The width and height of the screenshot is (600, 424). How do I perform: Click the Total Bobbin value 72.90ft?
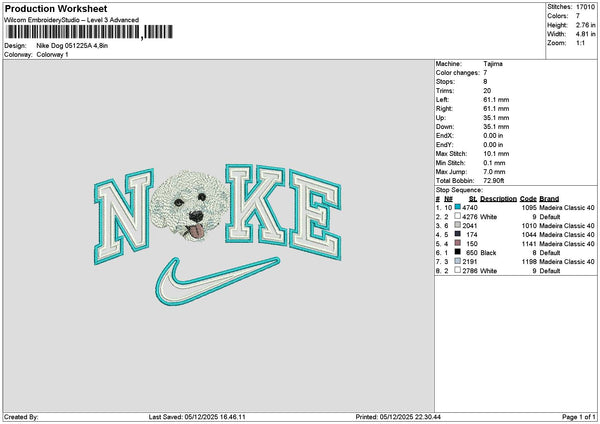point(494,181)
